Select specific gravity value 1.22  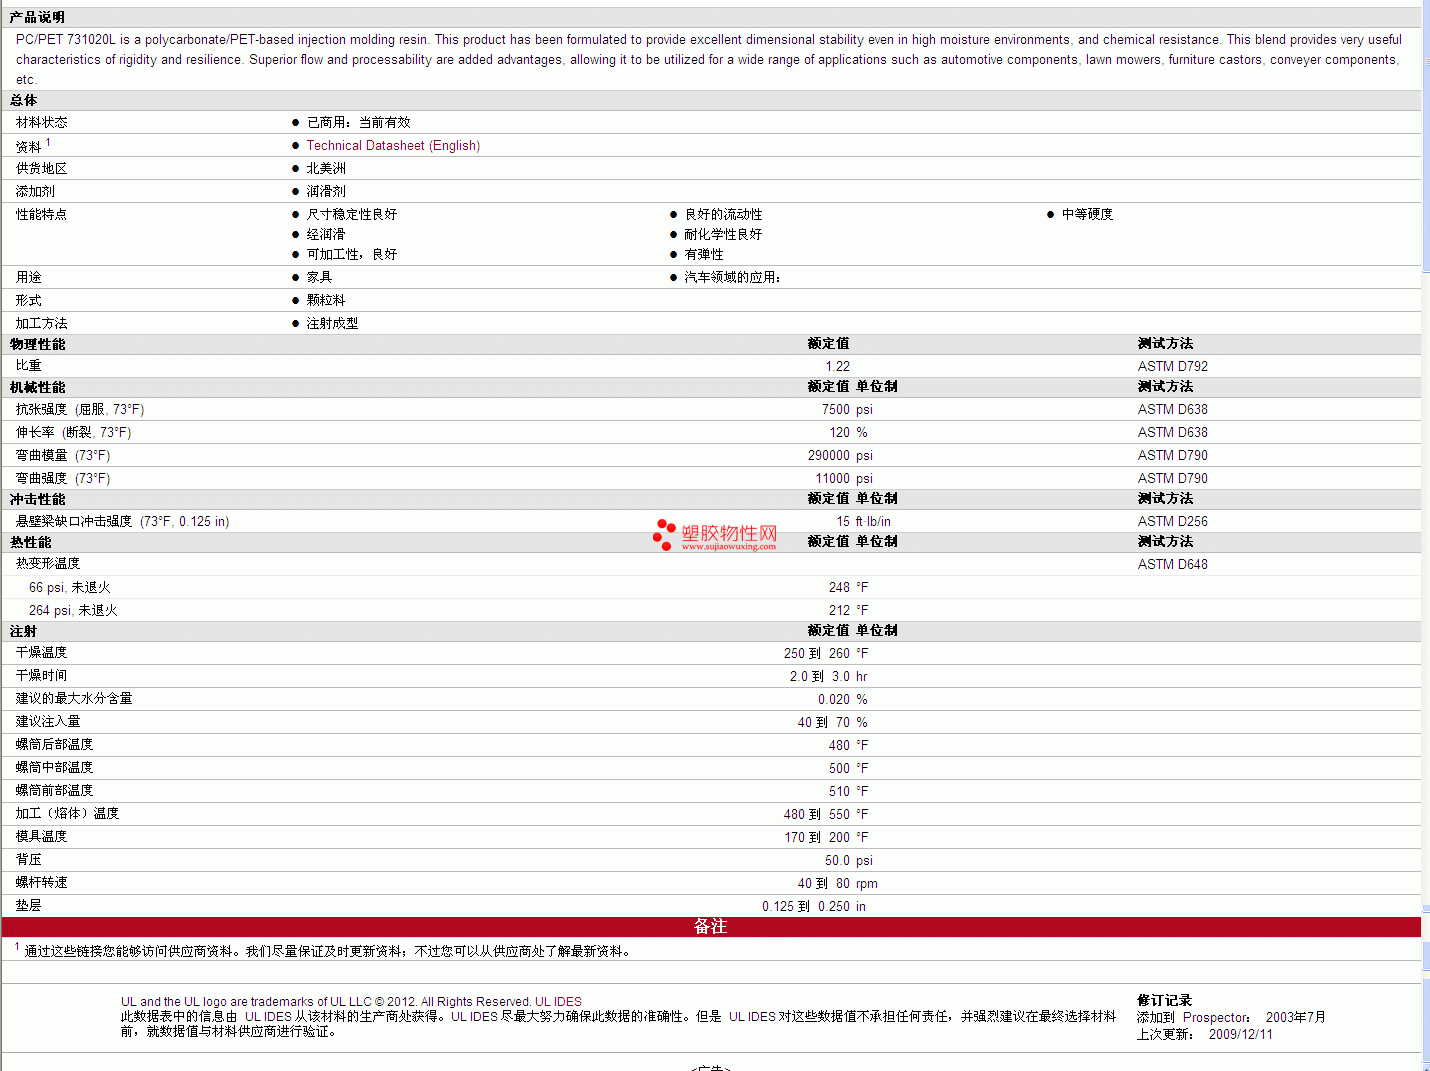[837, 366]
